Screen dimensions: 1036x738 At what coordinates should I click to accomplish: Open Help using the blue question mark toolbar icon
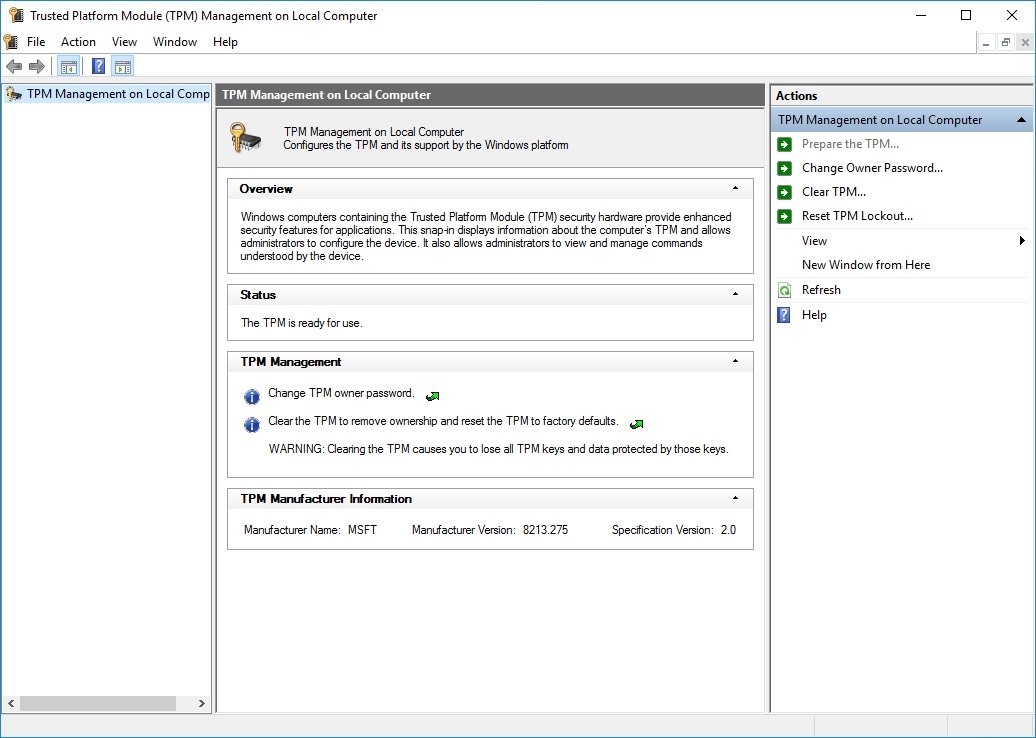[96, 66]
